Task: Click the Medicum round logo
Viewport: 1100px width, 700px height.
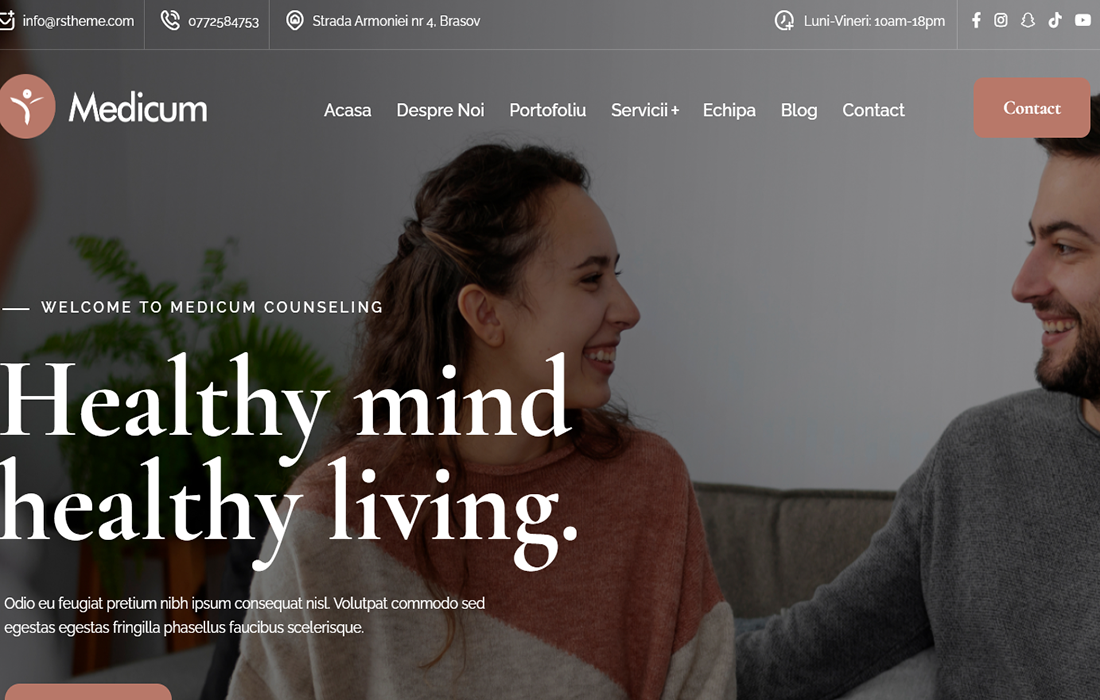Action: coord(27,107)
